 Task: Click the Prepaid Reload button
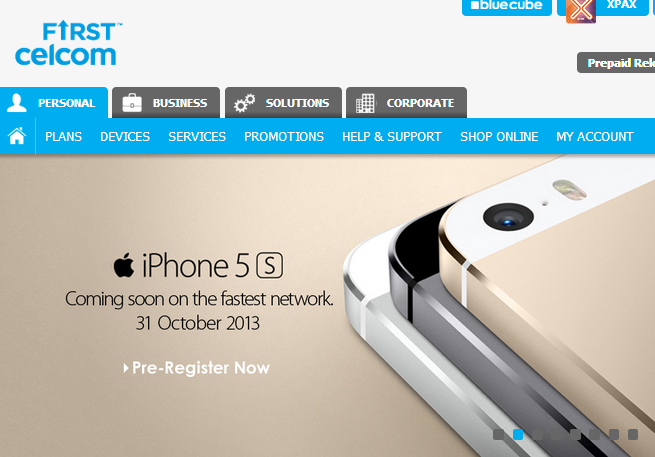click(616, 63)
